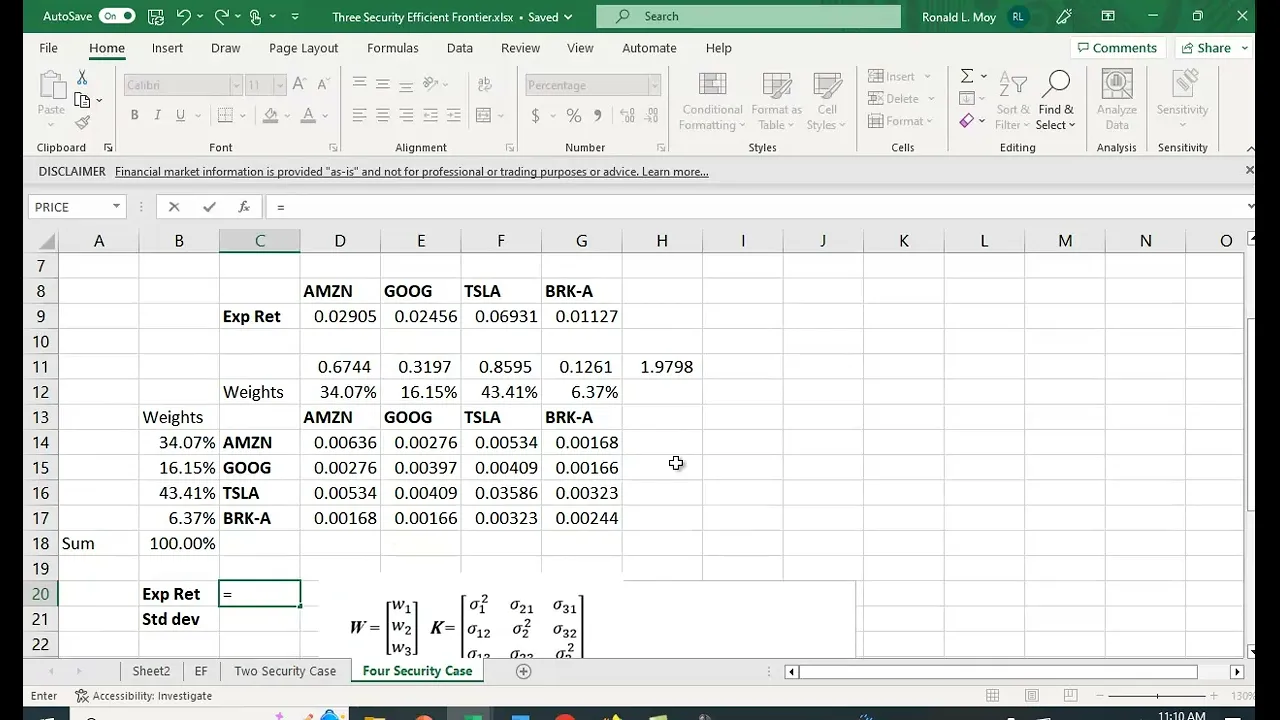This screenshot has width=1280, height=720.
Task: Open the Borders icon
Action: pos(225,115)
